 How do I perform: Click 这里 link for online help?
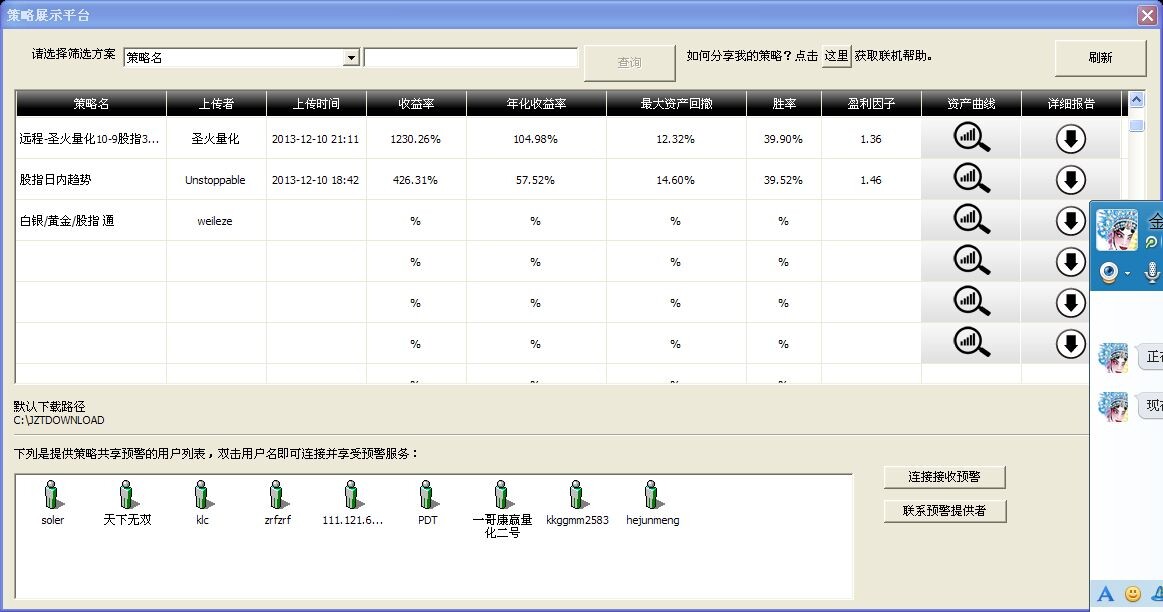point(836,57)
